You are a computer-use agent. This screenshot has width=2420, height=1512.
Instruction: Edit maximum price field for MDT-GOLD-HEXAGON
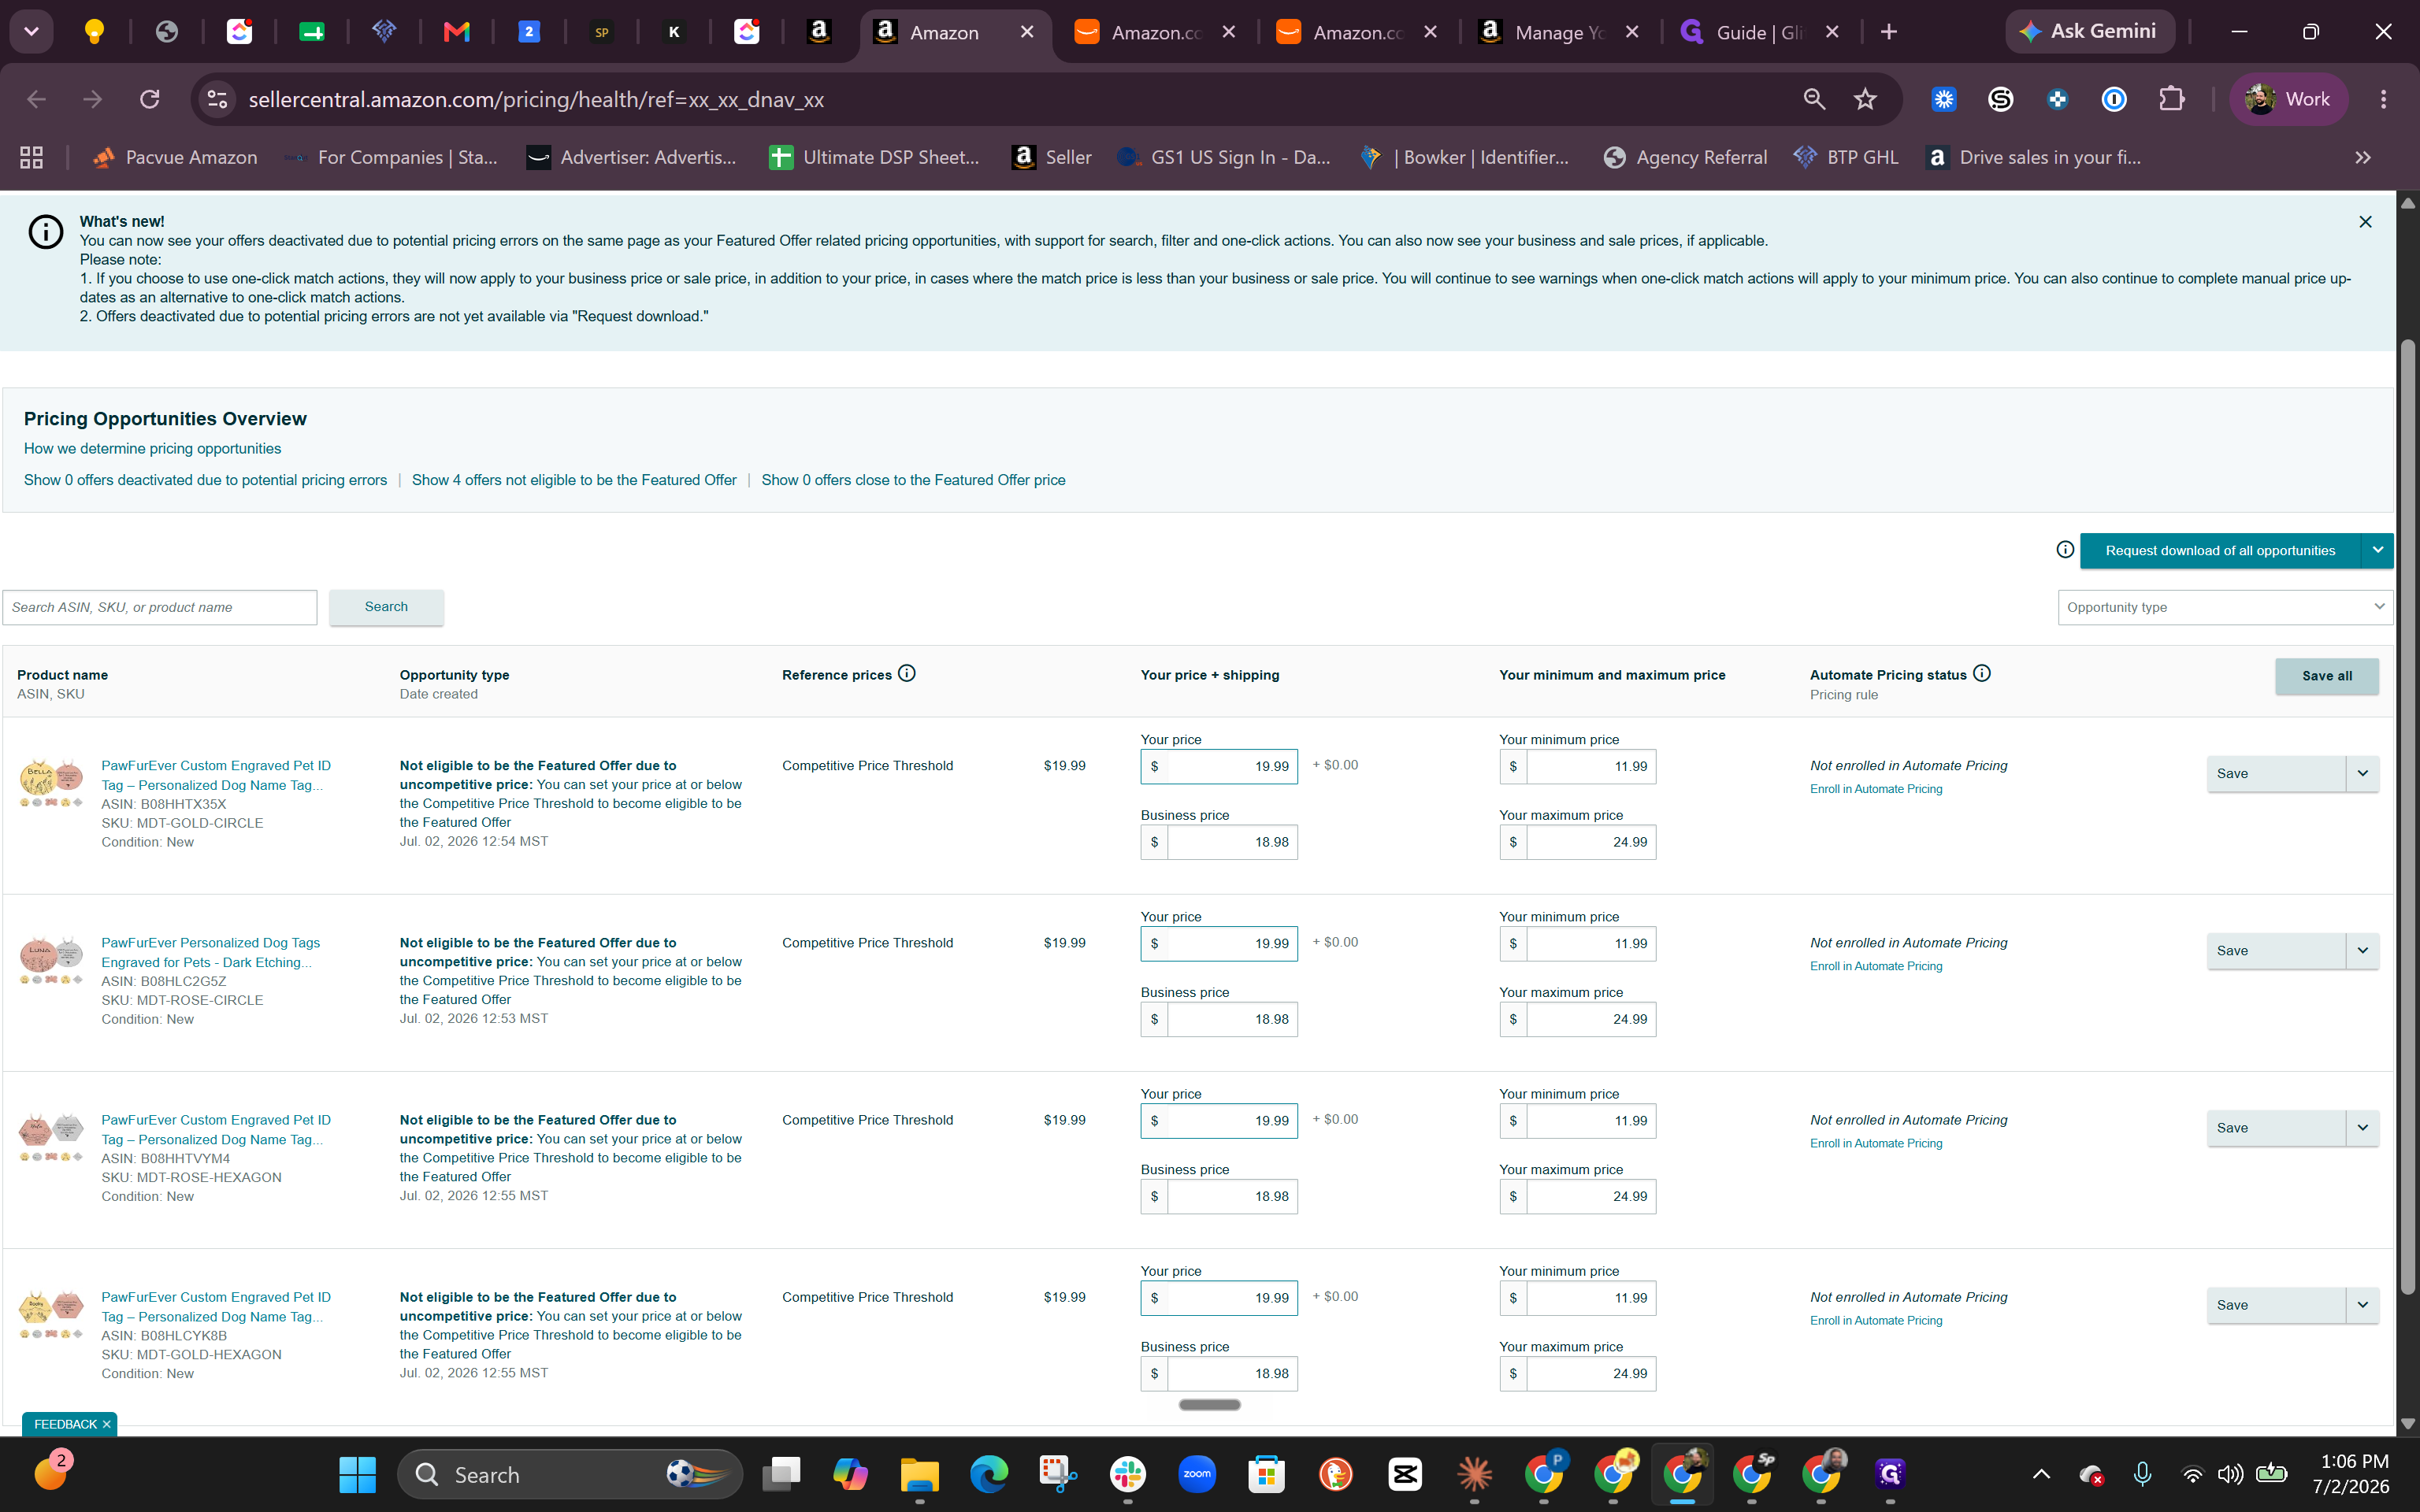tap(1577, 1373)
